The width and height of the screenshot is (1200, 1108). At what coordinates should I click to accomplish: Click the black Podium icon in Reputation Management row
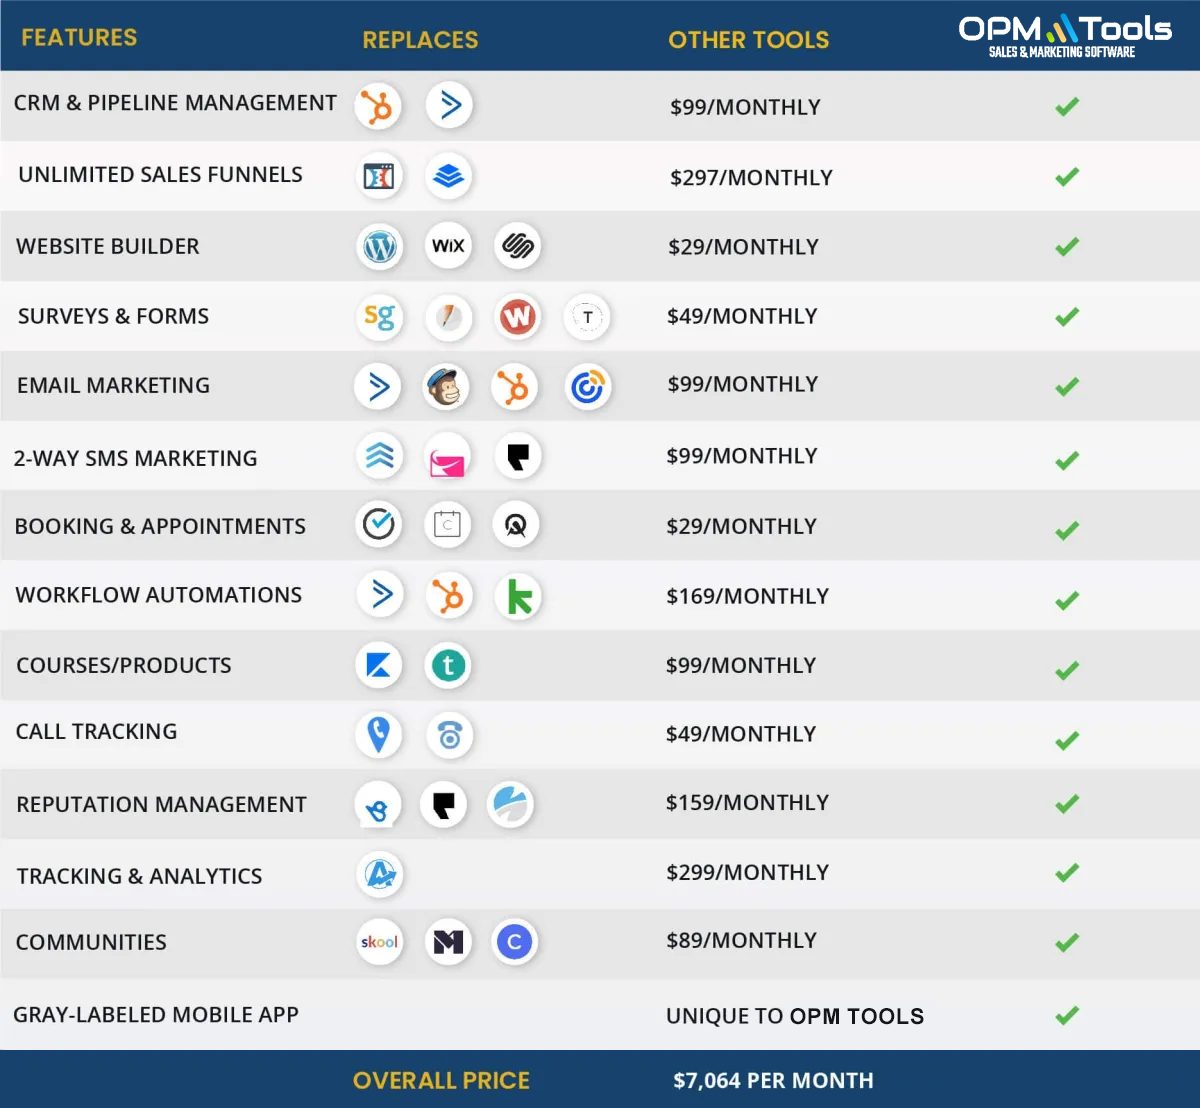click(x=444, y=804)
